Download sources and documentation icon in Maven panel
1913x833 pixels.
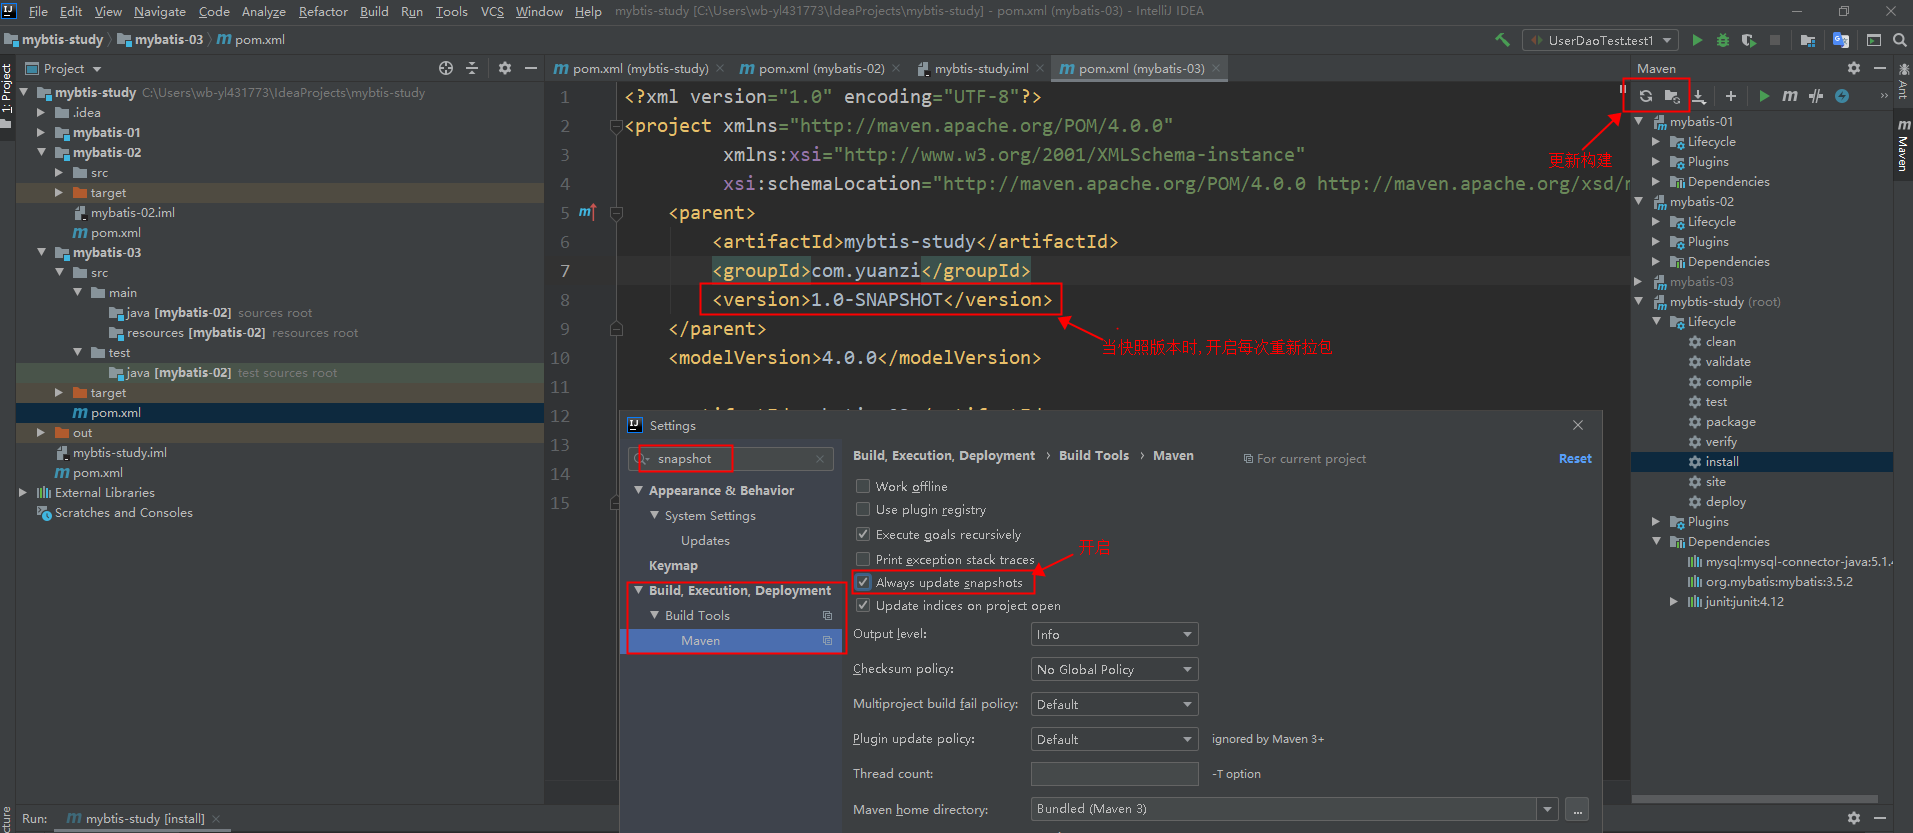click(1699, 96)
